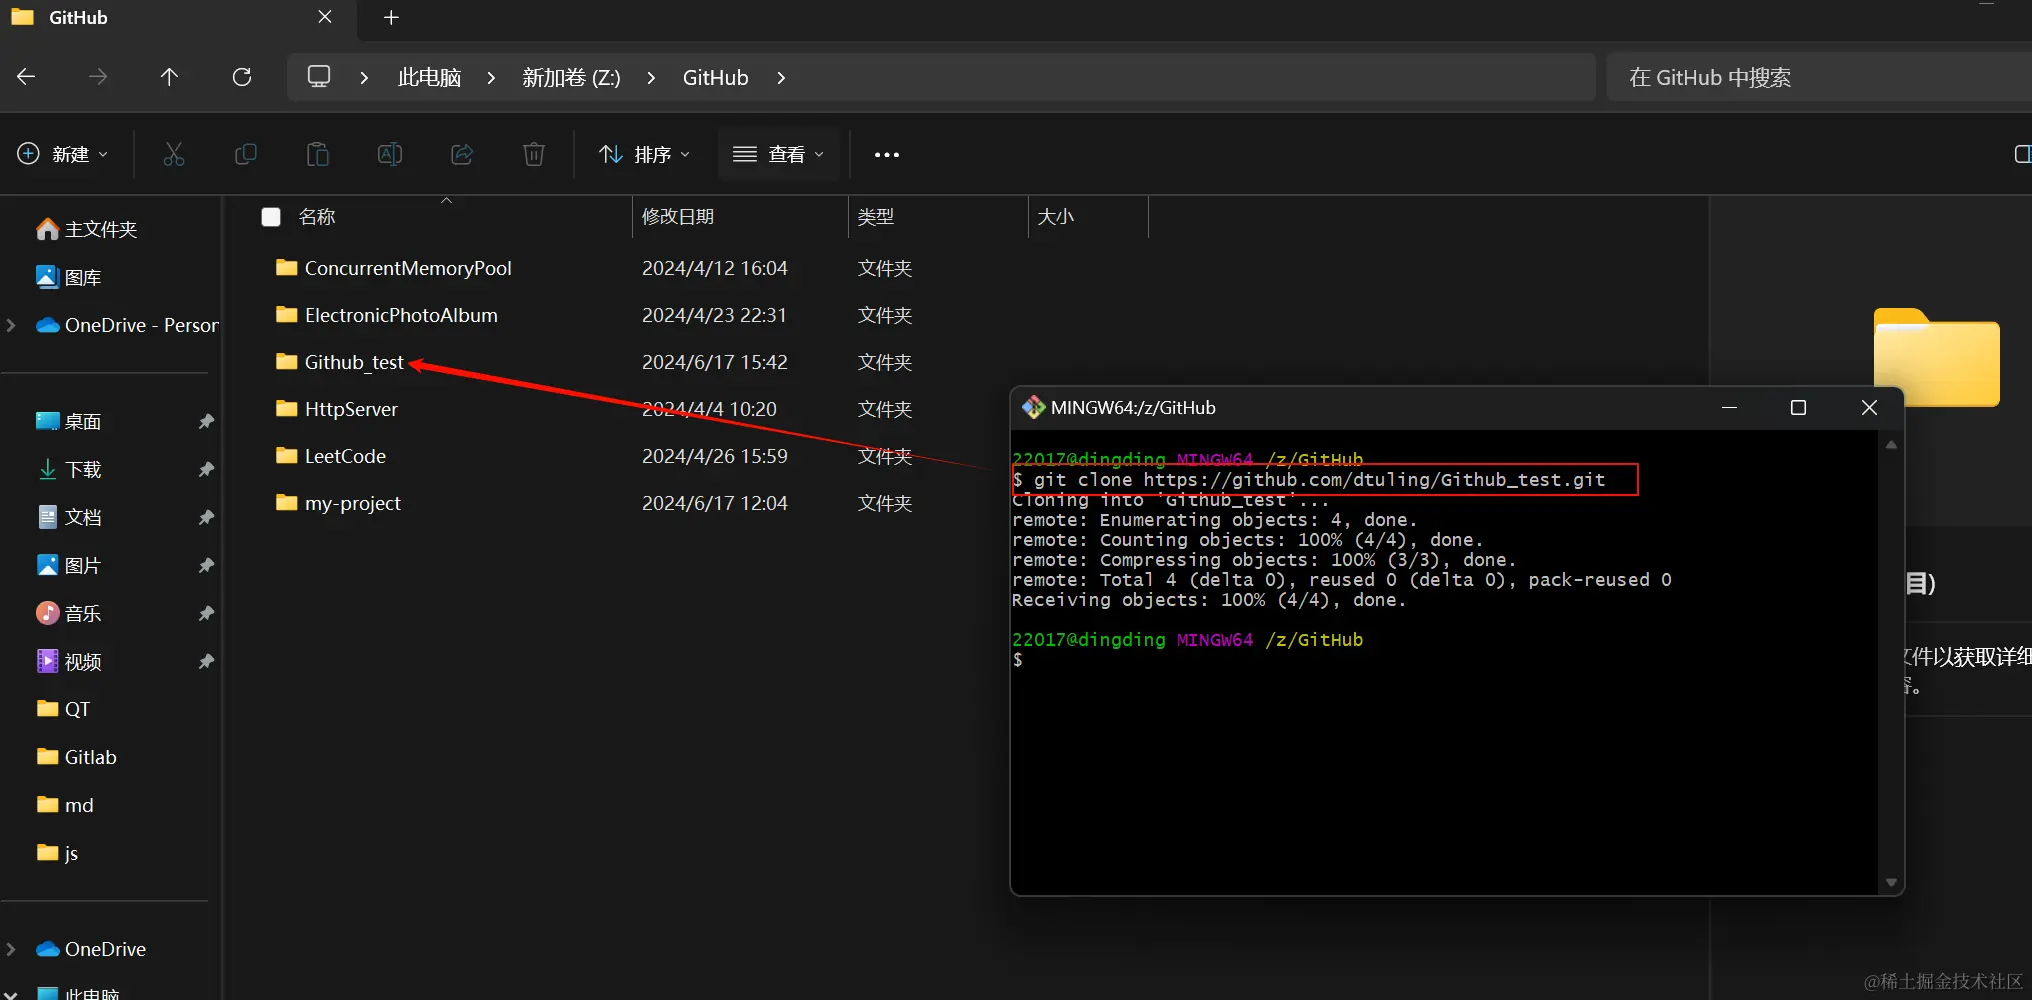Expand chevron after 新加卷 (Z:) breadcrumb
Viewport: 2032px width, 1000px height.
coord(651,77)
